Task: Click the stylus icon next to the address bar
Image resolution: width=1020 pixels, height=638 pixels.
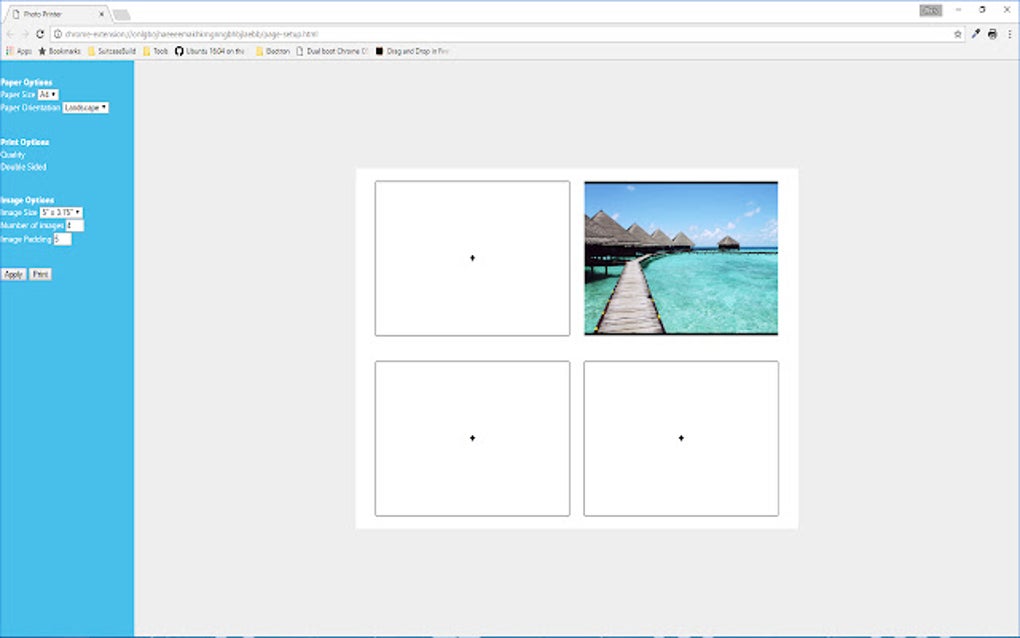Action: coord(975,33)
